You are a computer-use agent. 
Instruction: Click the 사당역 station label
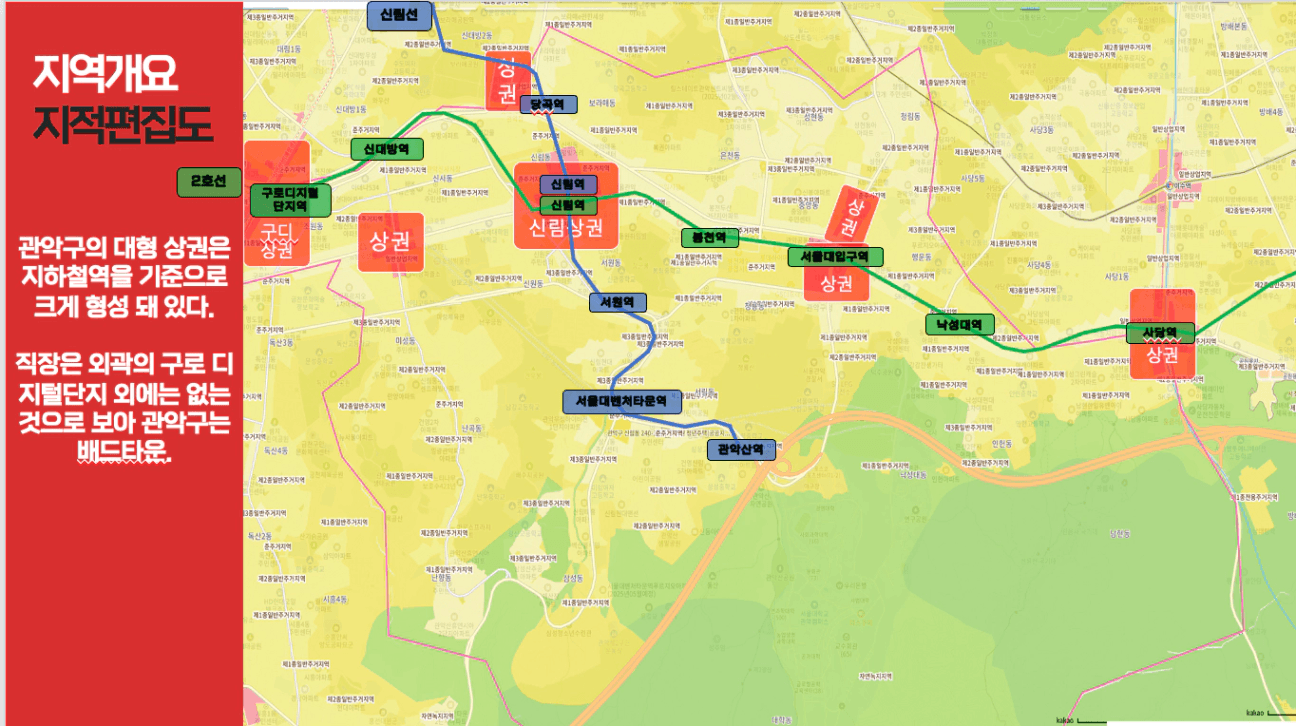point(1160,333)
